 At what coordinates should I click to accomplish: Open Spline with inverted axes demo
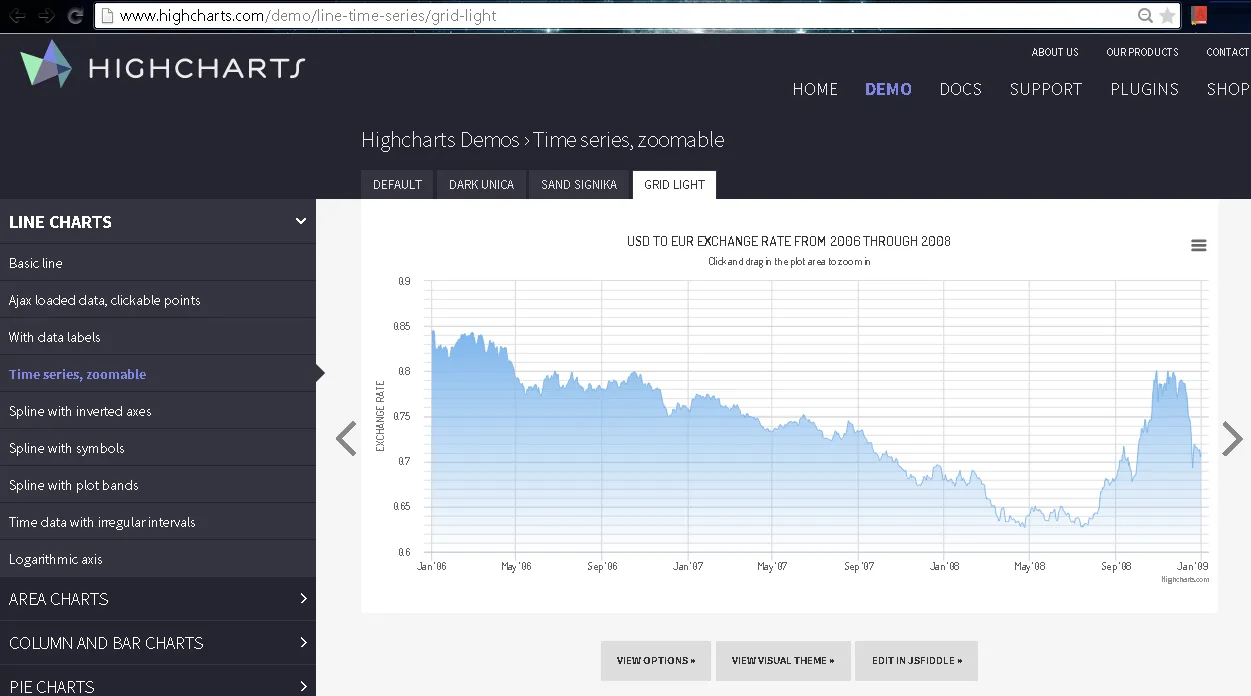[158, 411]
